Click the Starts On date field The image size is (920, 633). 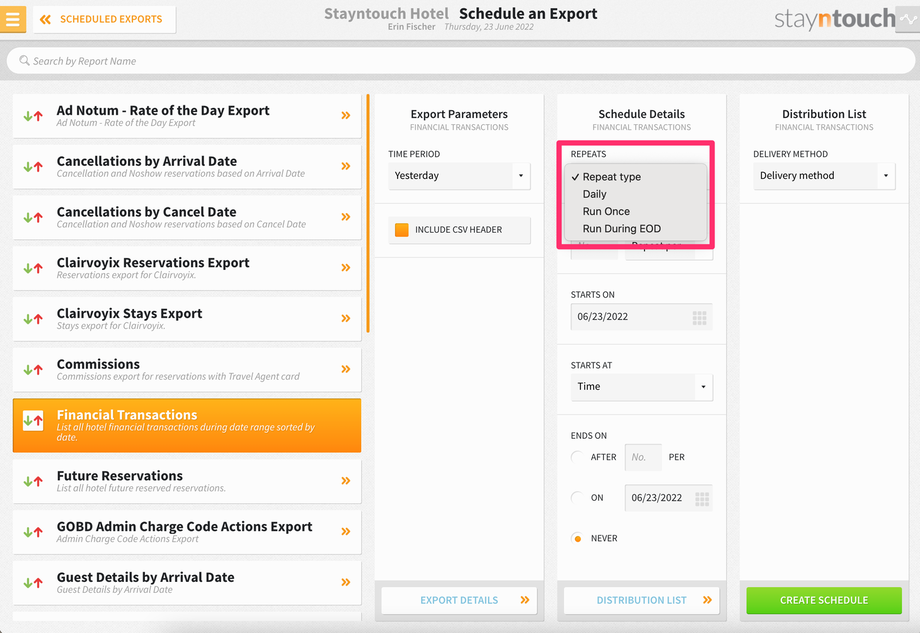pyautogui.click(x=641, y=317)
